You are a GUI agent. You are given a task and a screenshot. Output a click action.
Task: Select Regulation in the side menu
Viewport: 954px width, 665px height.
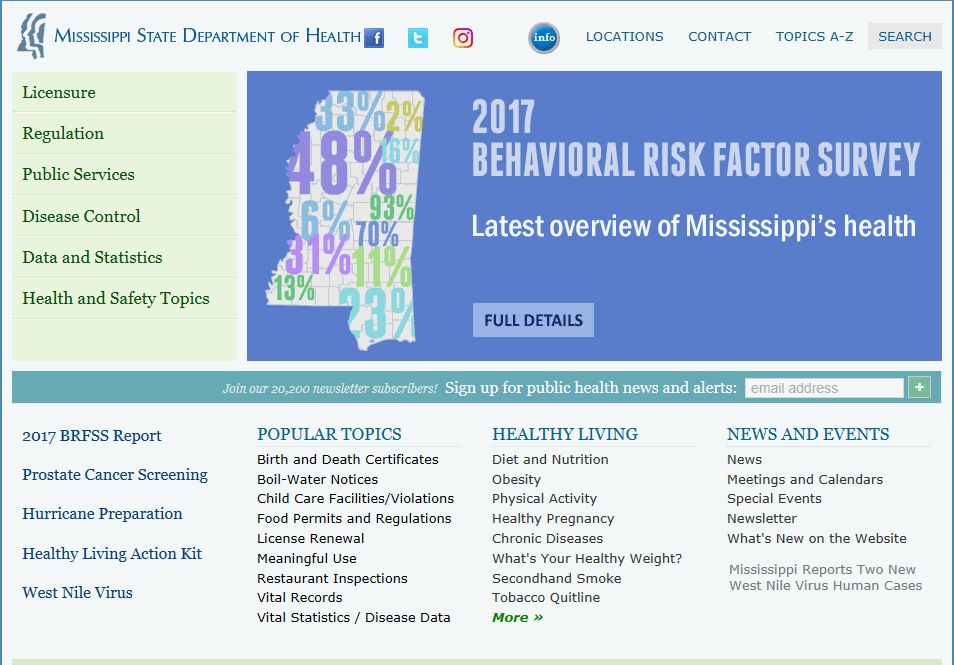click(124, 133)
